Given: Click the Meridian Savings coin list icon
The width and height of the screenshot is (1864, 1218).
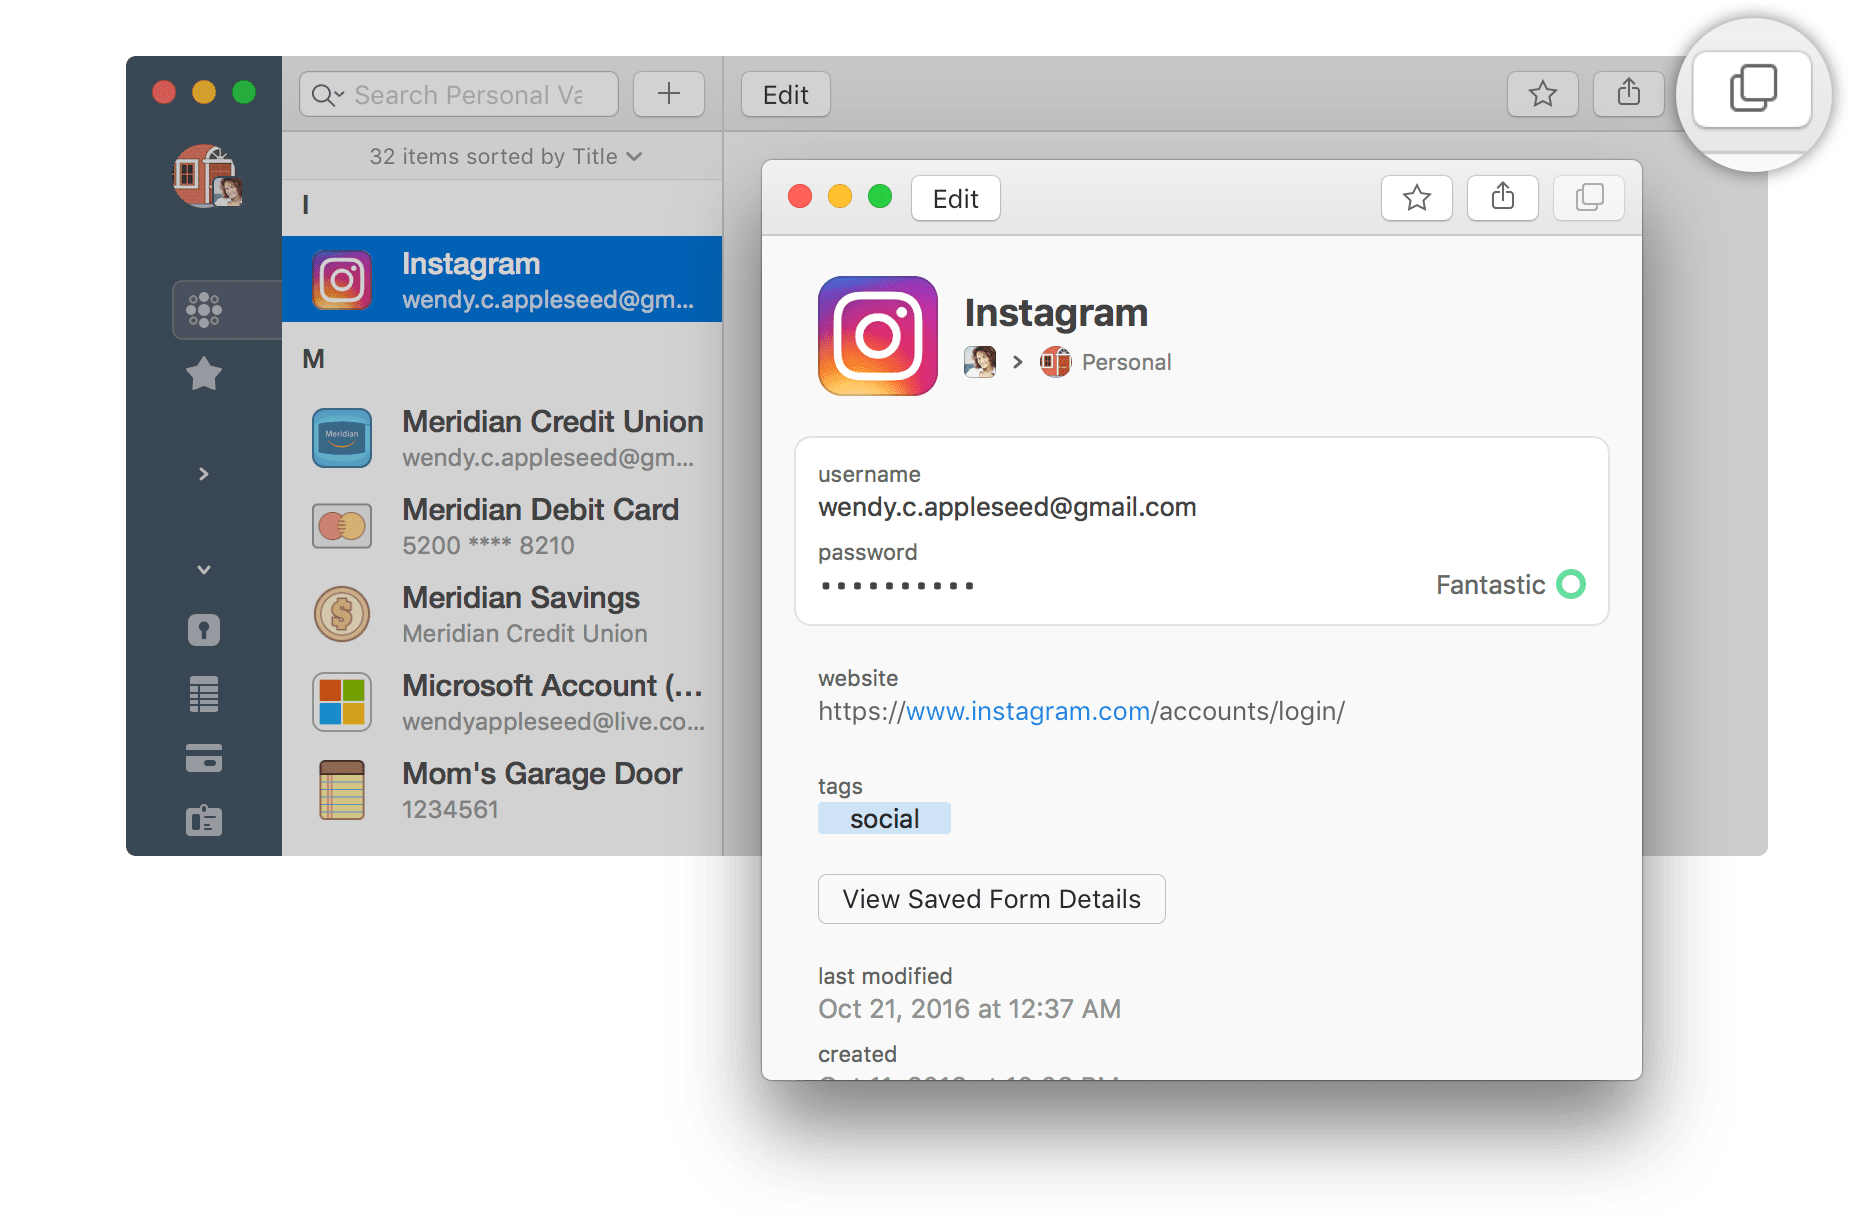Looking at the screenshot, I should tap(342, 614).
